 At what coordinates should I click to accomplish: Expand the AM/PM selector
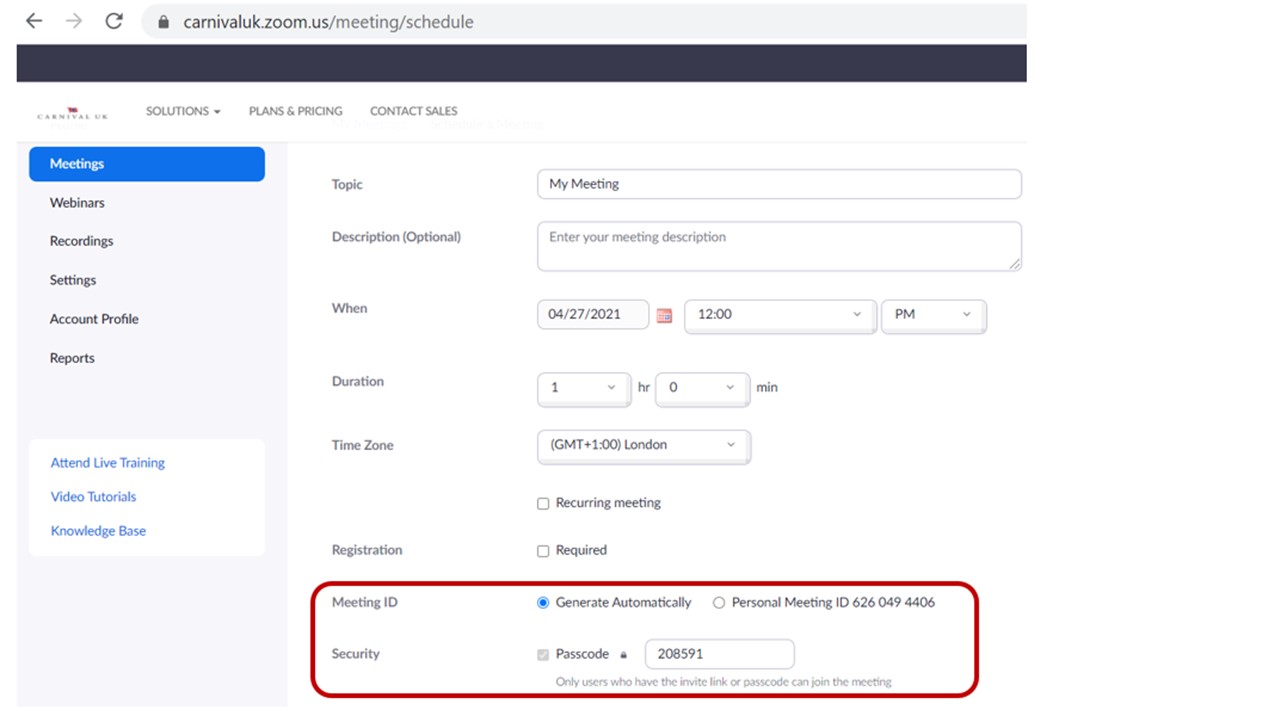933,315
